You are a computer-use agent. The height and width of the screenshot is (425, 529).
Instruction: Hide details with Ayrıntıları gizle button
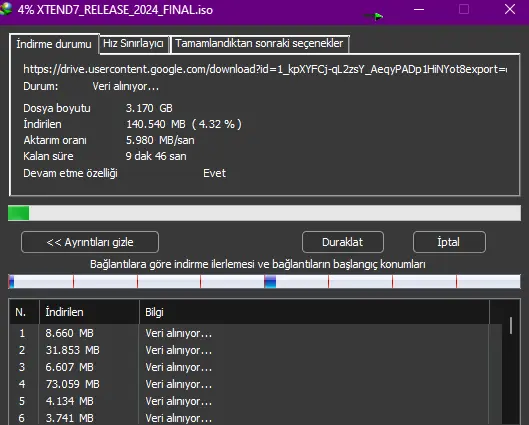point(90,242)
